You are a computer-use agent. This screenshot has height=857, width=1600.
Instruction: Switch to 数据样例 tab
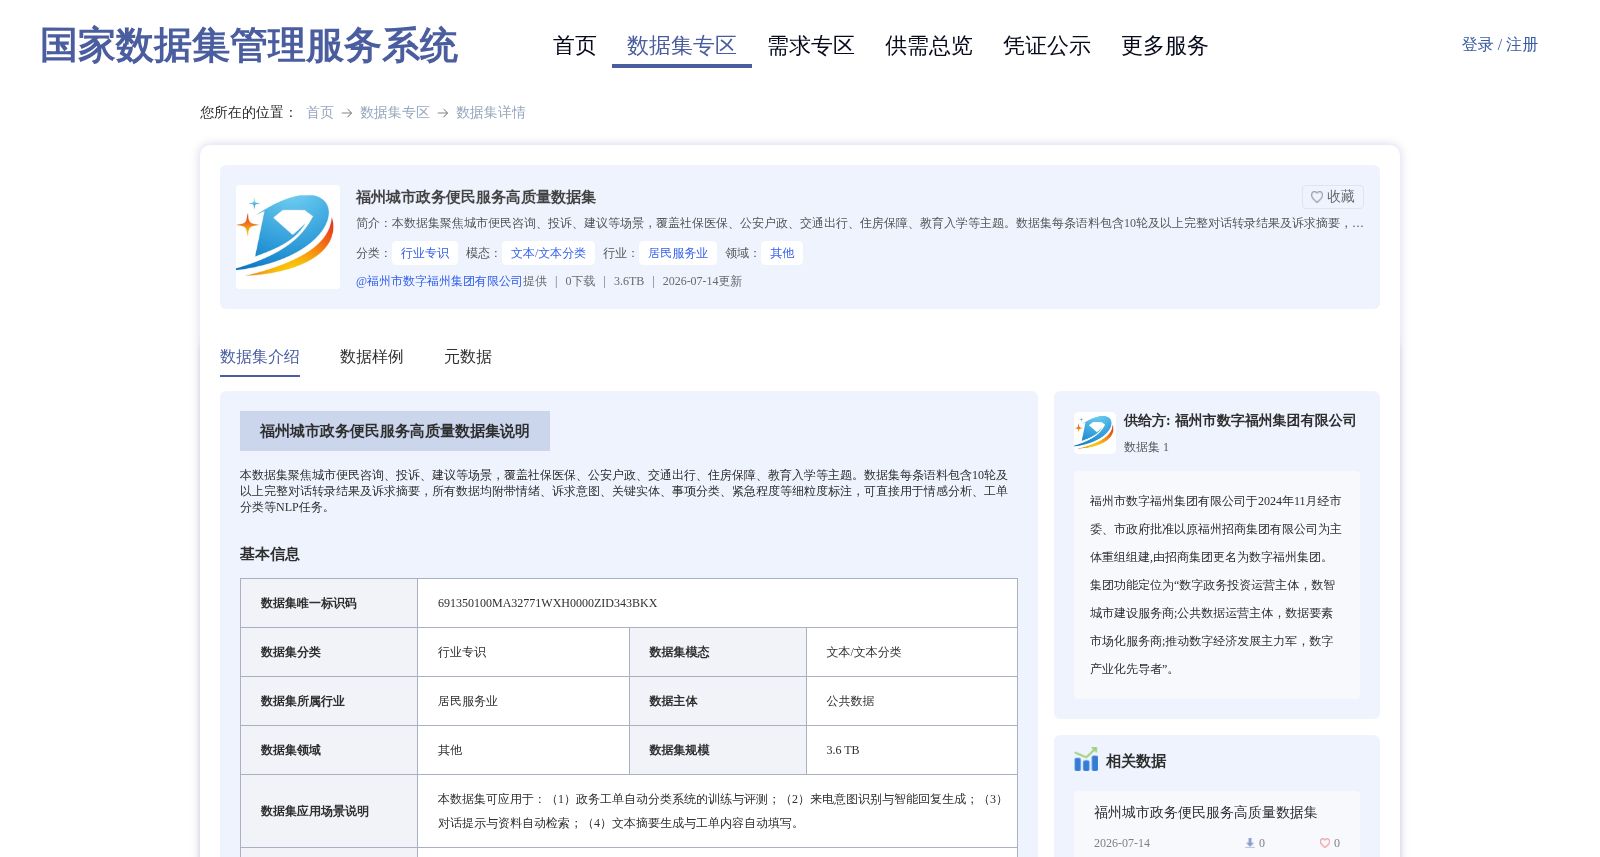tap(372, 357)
